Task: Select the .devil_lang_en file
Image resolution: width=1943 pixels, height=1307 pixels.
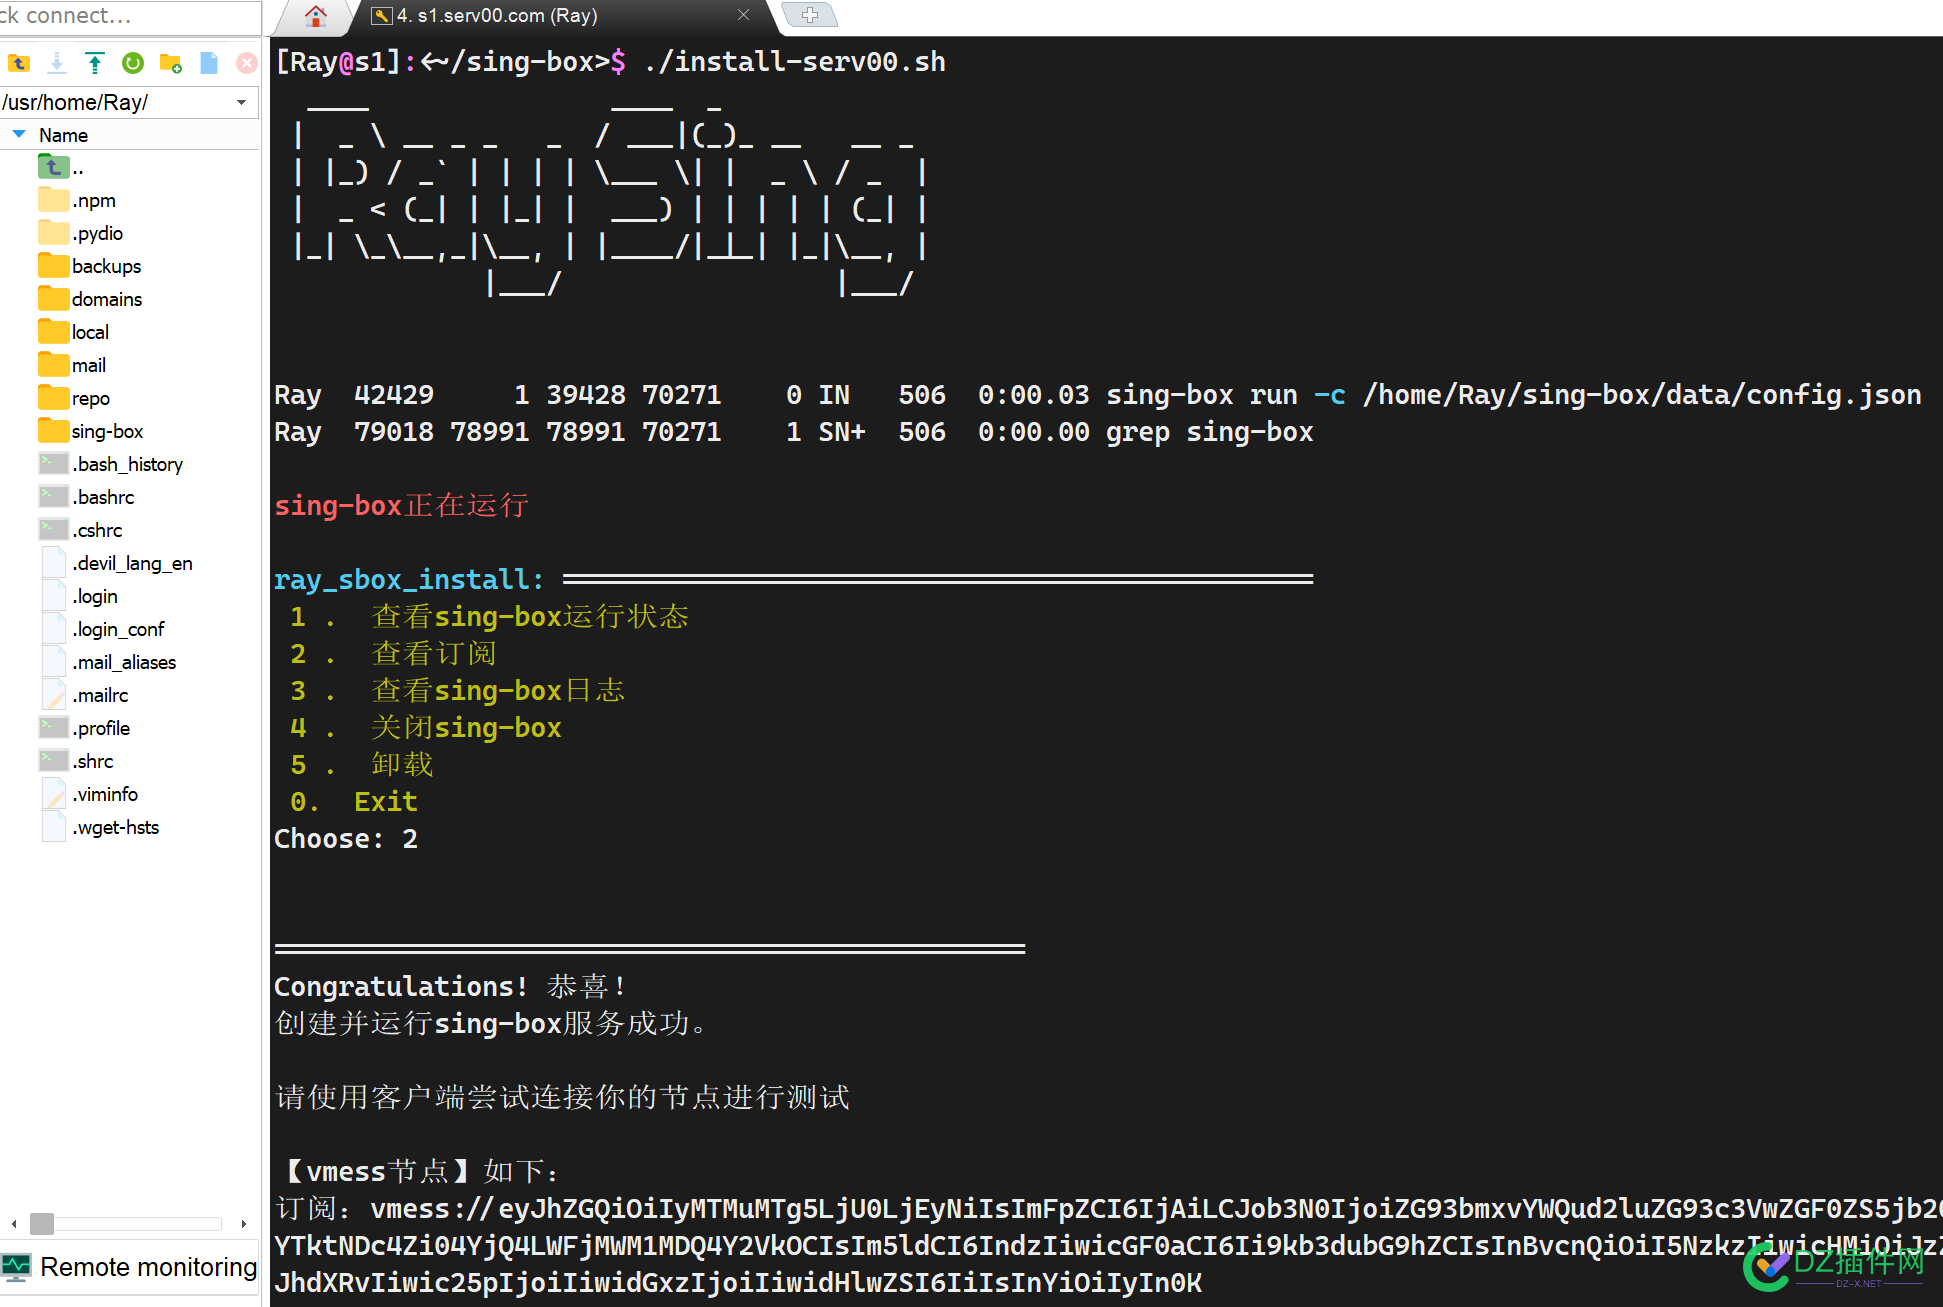Action: pyautogui.click(x=116, y=563)
